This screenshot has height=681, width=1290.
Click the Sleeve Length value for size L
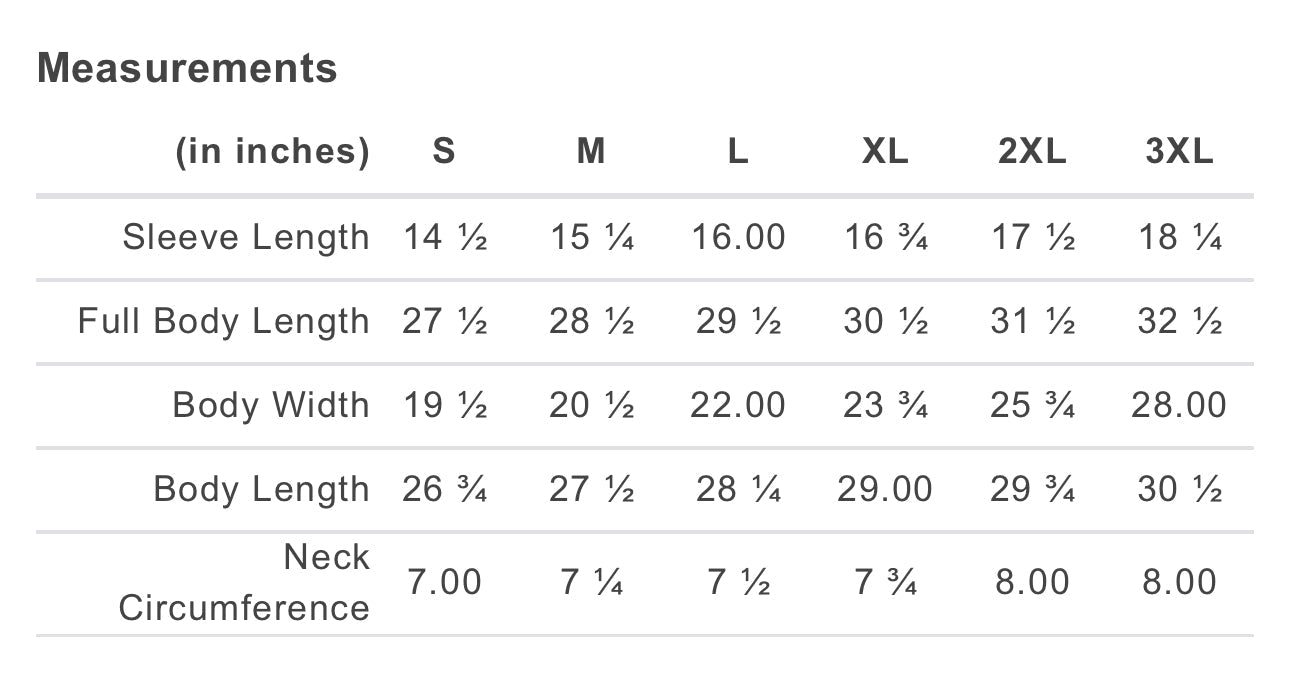point(738,237)
